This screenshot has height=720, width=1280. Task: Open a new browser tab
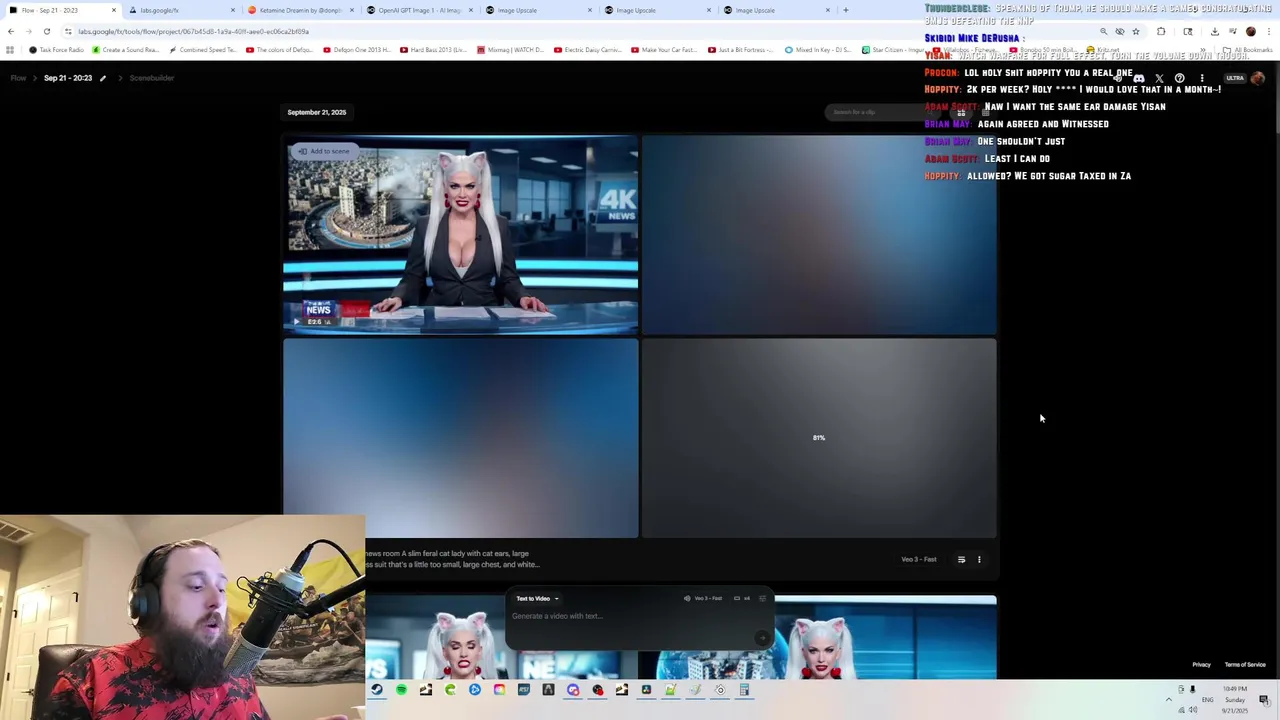coord(845,10)
